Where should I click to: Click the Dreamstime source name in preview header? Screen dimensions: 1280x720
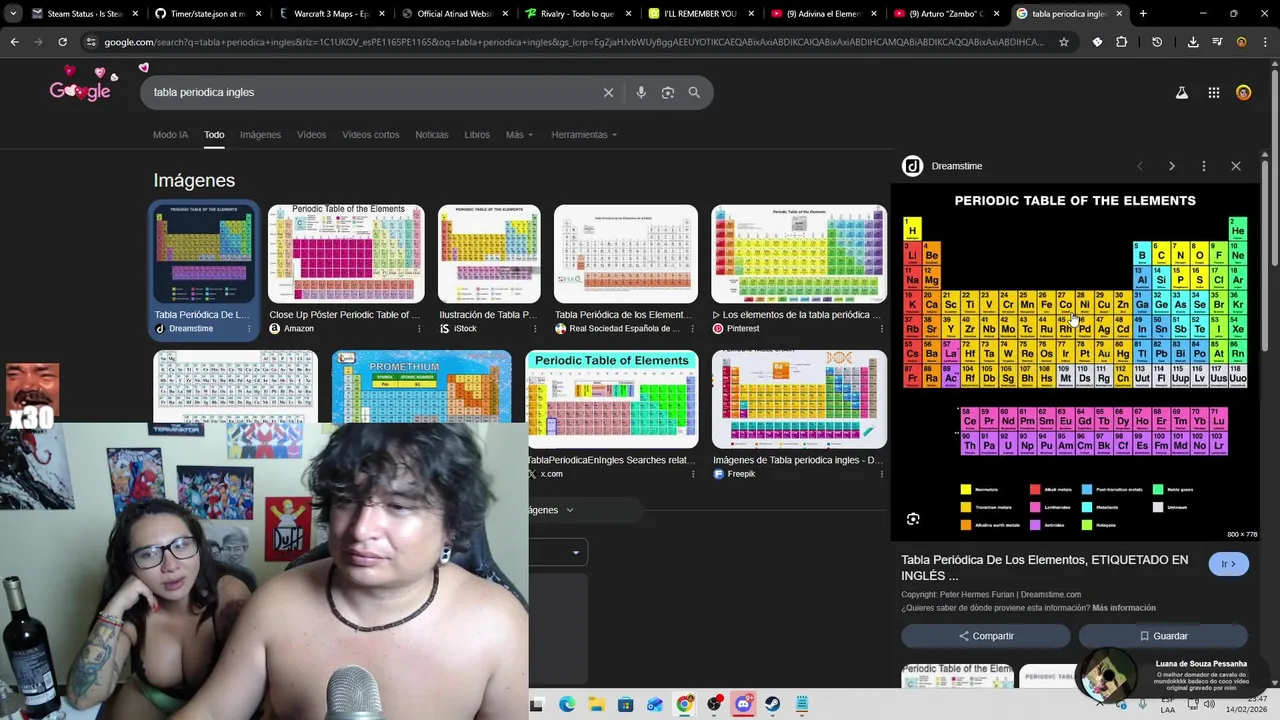click(956, 166)
